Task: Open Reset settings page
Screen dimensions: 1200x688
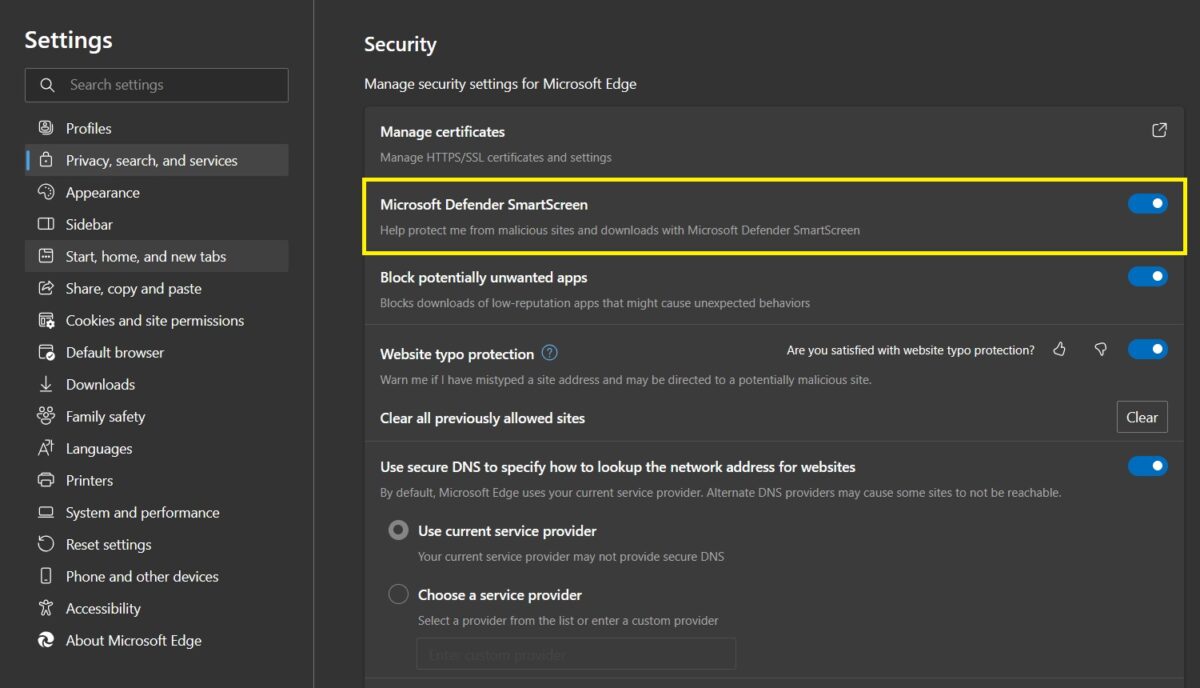Action: (x=157, y=544)
